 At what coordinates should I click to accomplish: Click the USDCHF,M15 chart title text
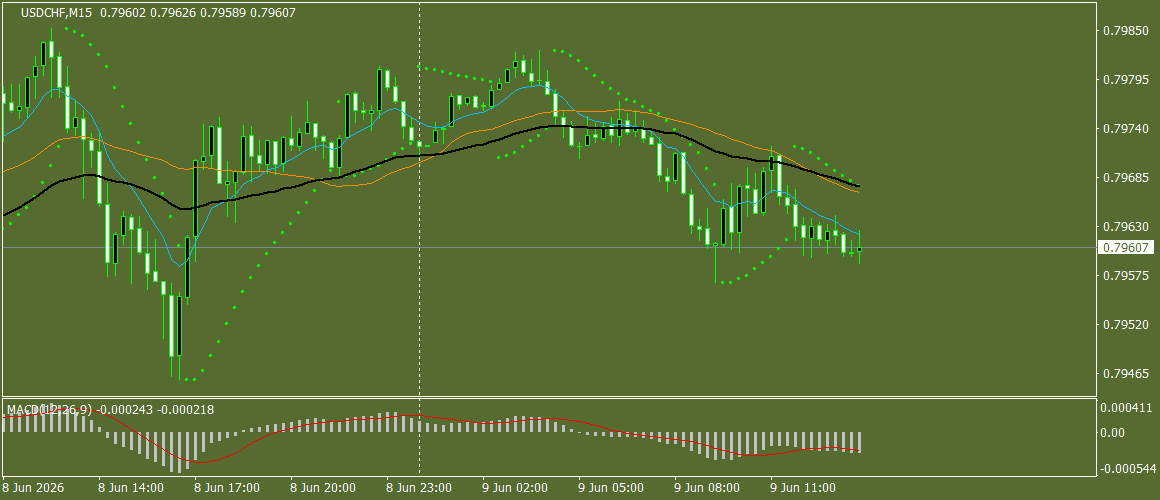(57, 13)
